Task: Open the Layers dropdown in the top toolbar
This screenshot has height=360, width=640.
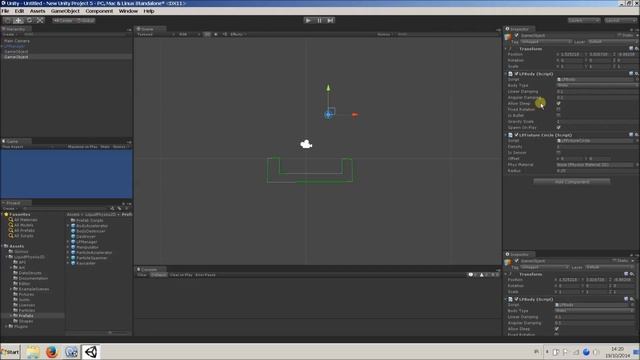Action: (x=584, y=20)
